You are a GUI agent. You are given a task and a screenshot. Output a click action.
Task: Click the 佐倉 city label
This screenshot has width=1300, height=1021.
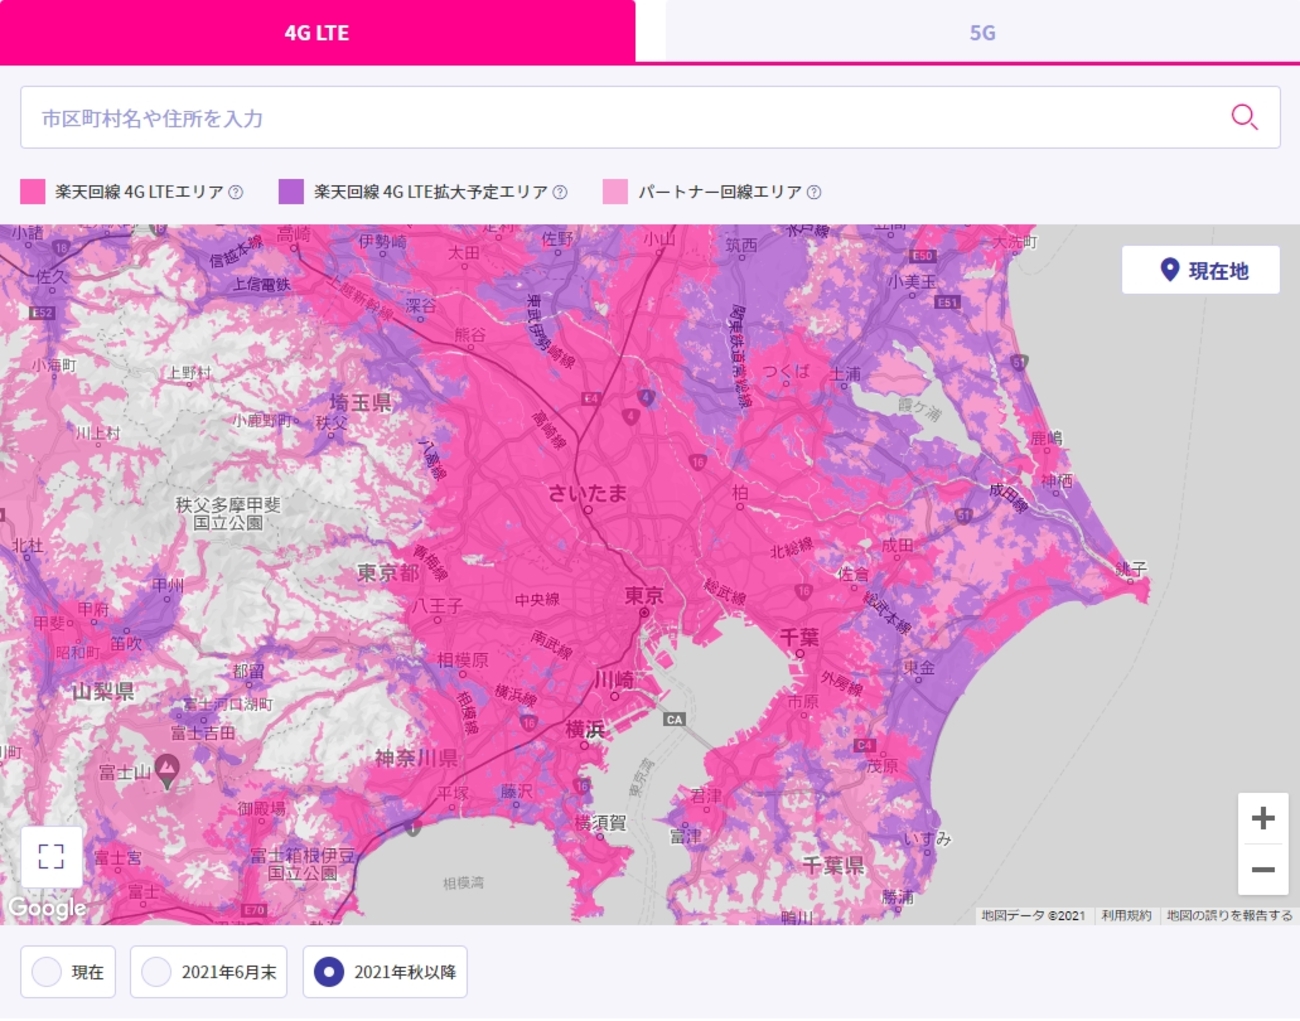[x=853, y=573]
